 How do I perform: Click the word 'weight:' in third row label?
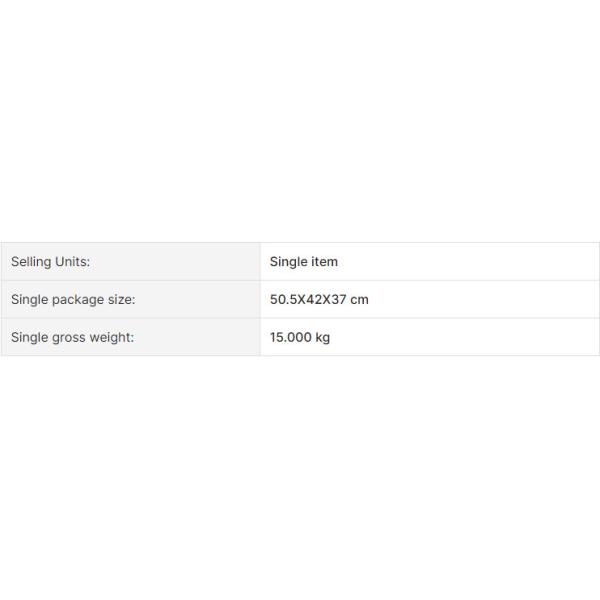[x=110, y=338]
